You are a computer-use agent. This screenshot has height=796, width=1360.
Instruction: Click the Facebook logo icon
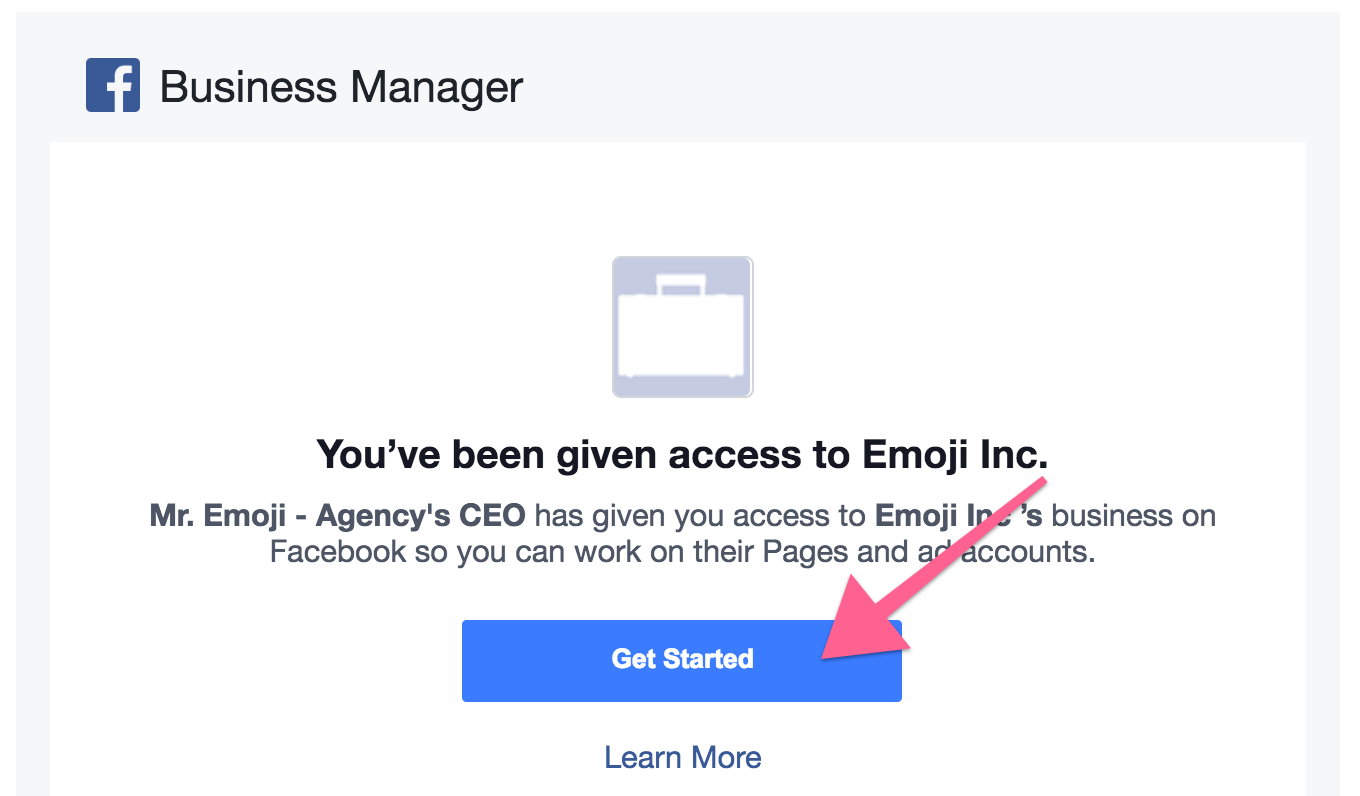point(113,86)
